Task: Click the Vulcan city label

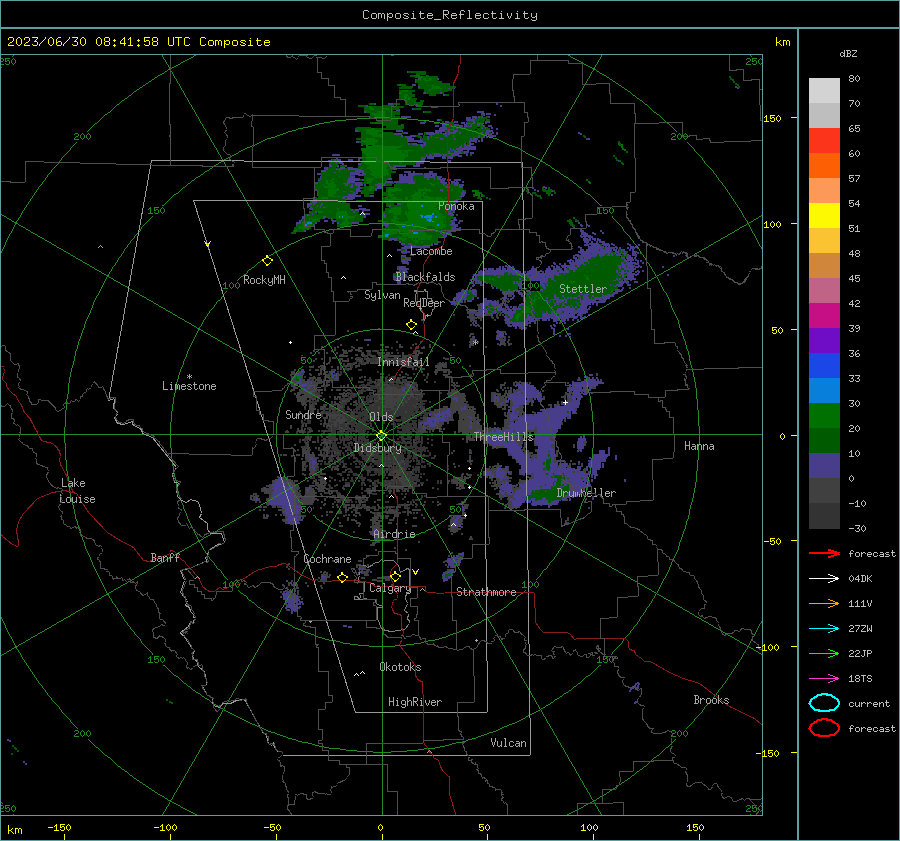Action: click(508, 743)
